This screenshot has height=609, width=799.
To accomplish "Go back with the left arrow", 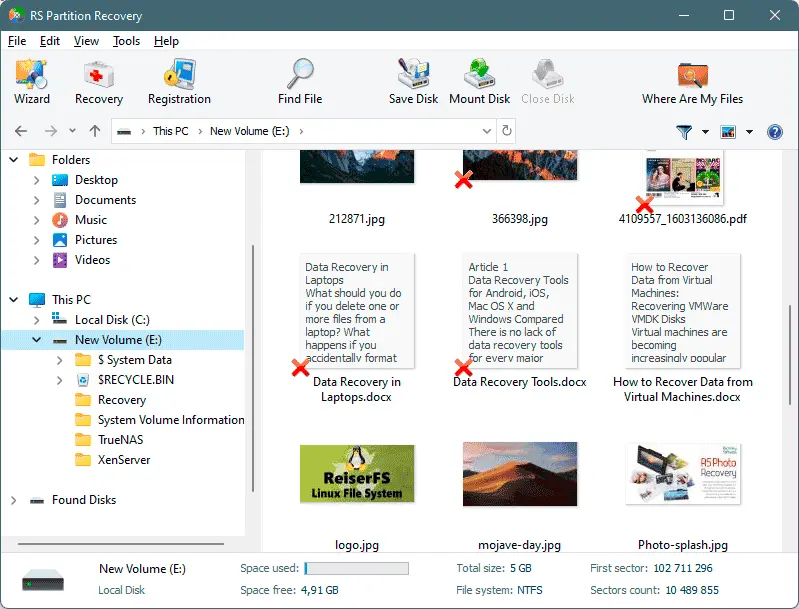I will (x=21, y=131).
